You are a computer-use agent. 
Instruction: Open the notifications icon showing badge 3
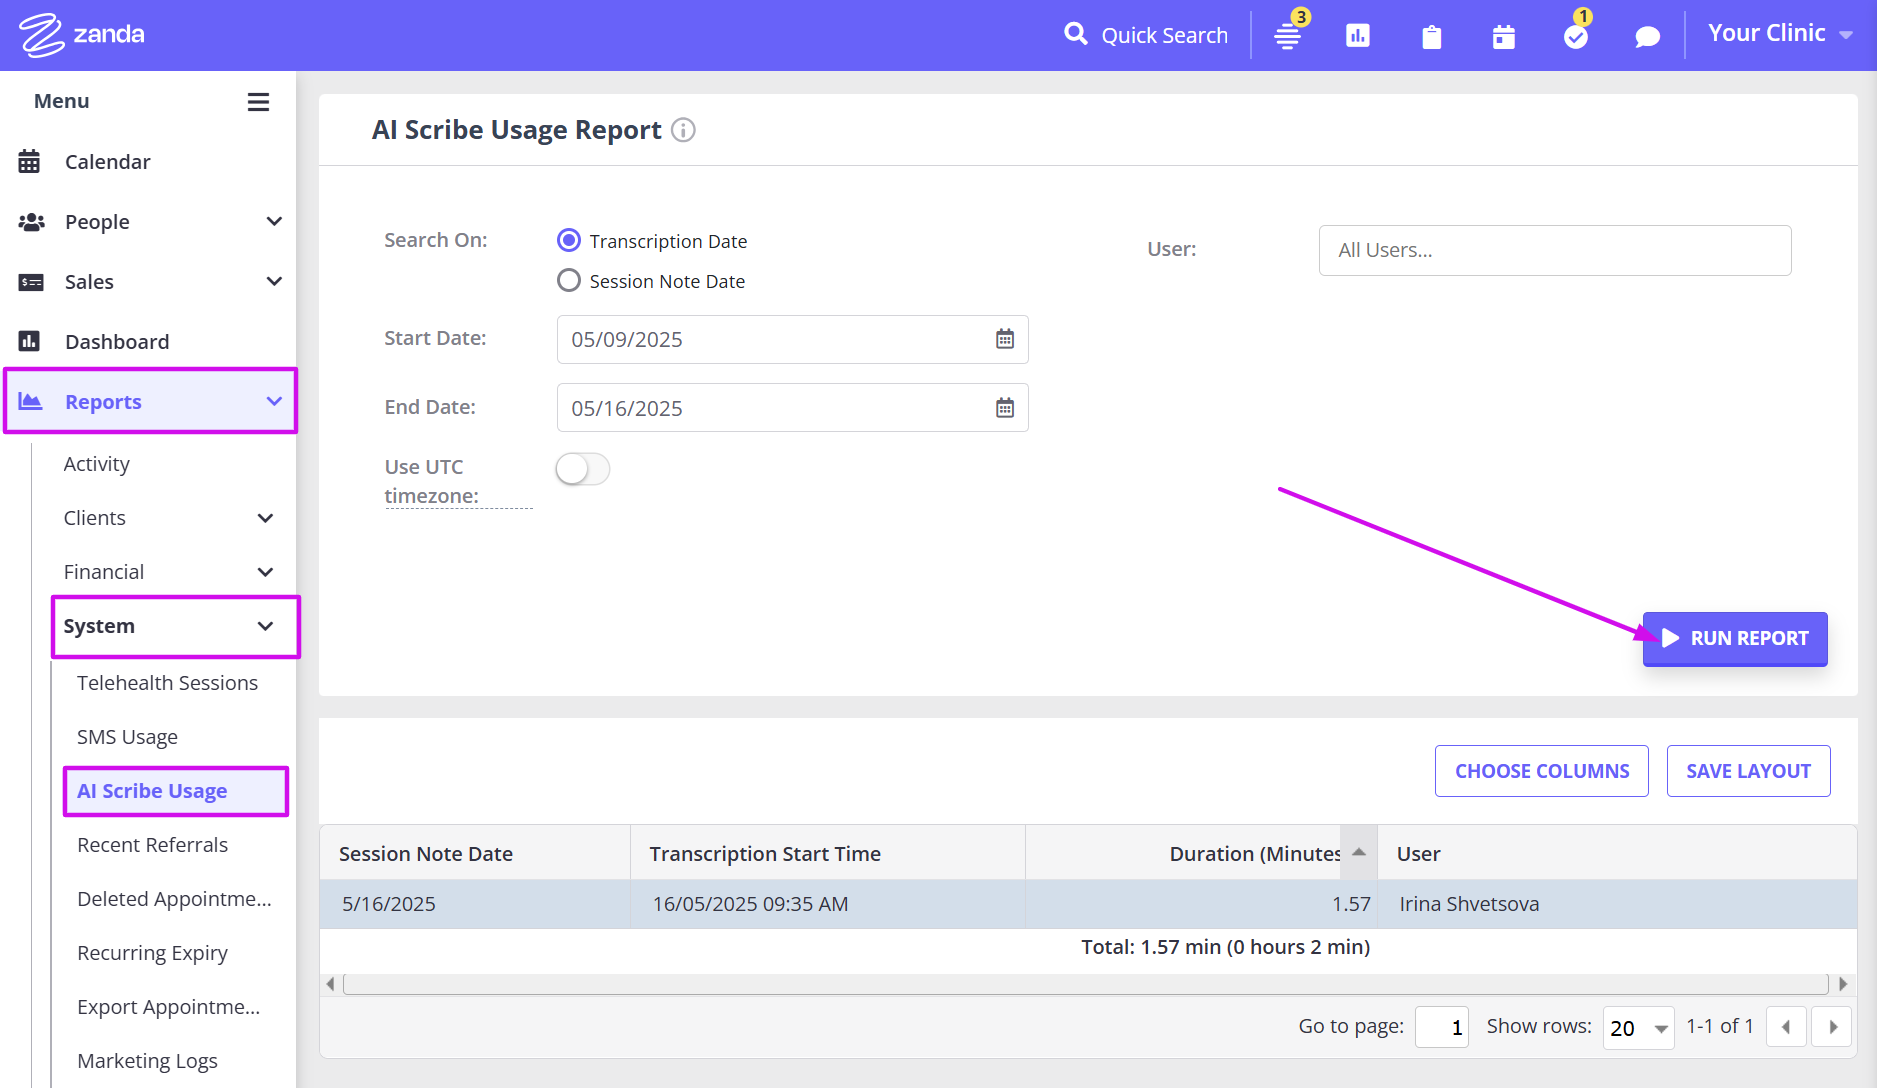1287,35
